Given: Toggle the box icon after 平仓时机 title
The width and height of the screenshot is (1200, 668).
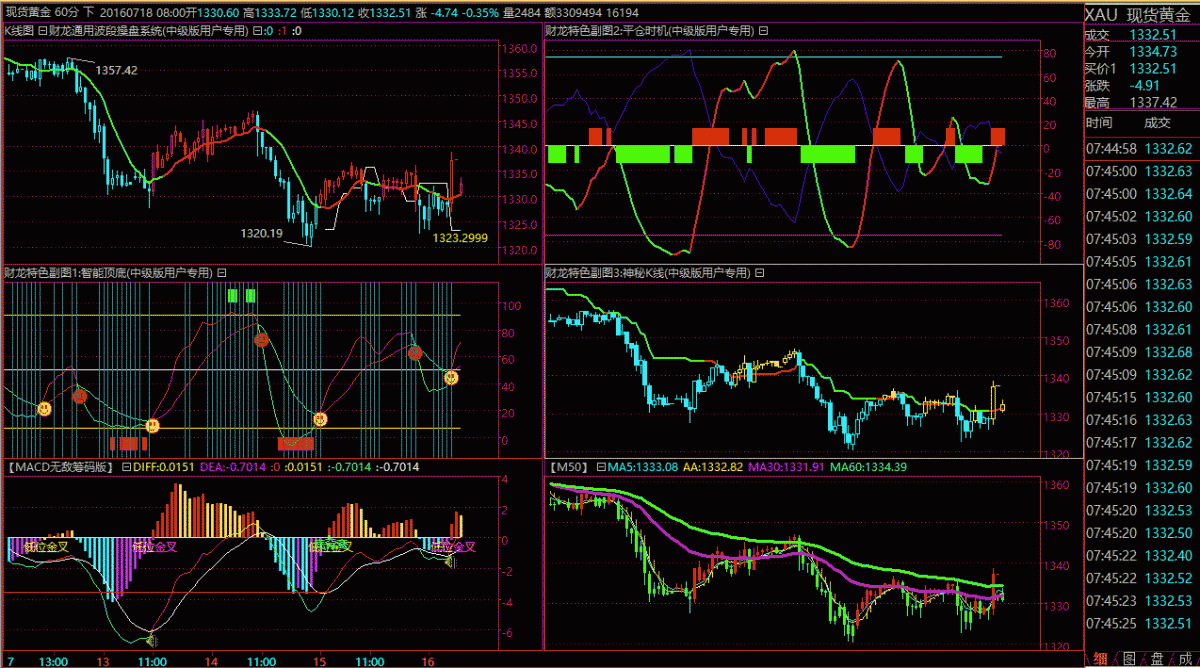Looking at the screenshot, I should (x=763, y=31).
